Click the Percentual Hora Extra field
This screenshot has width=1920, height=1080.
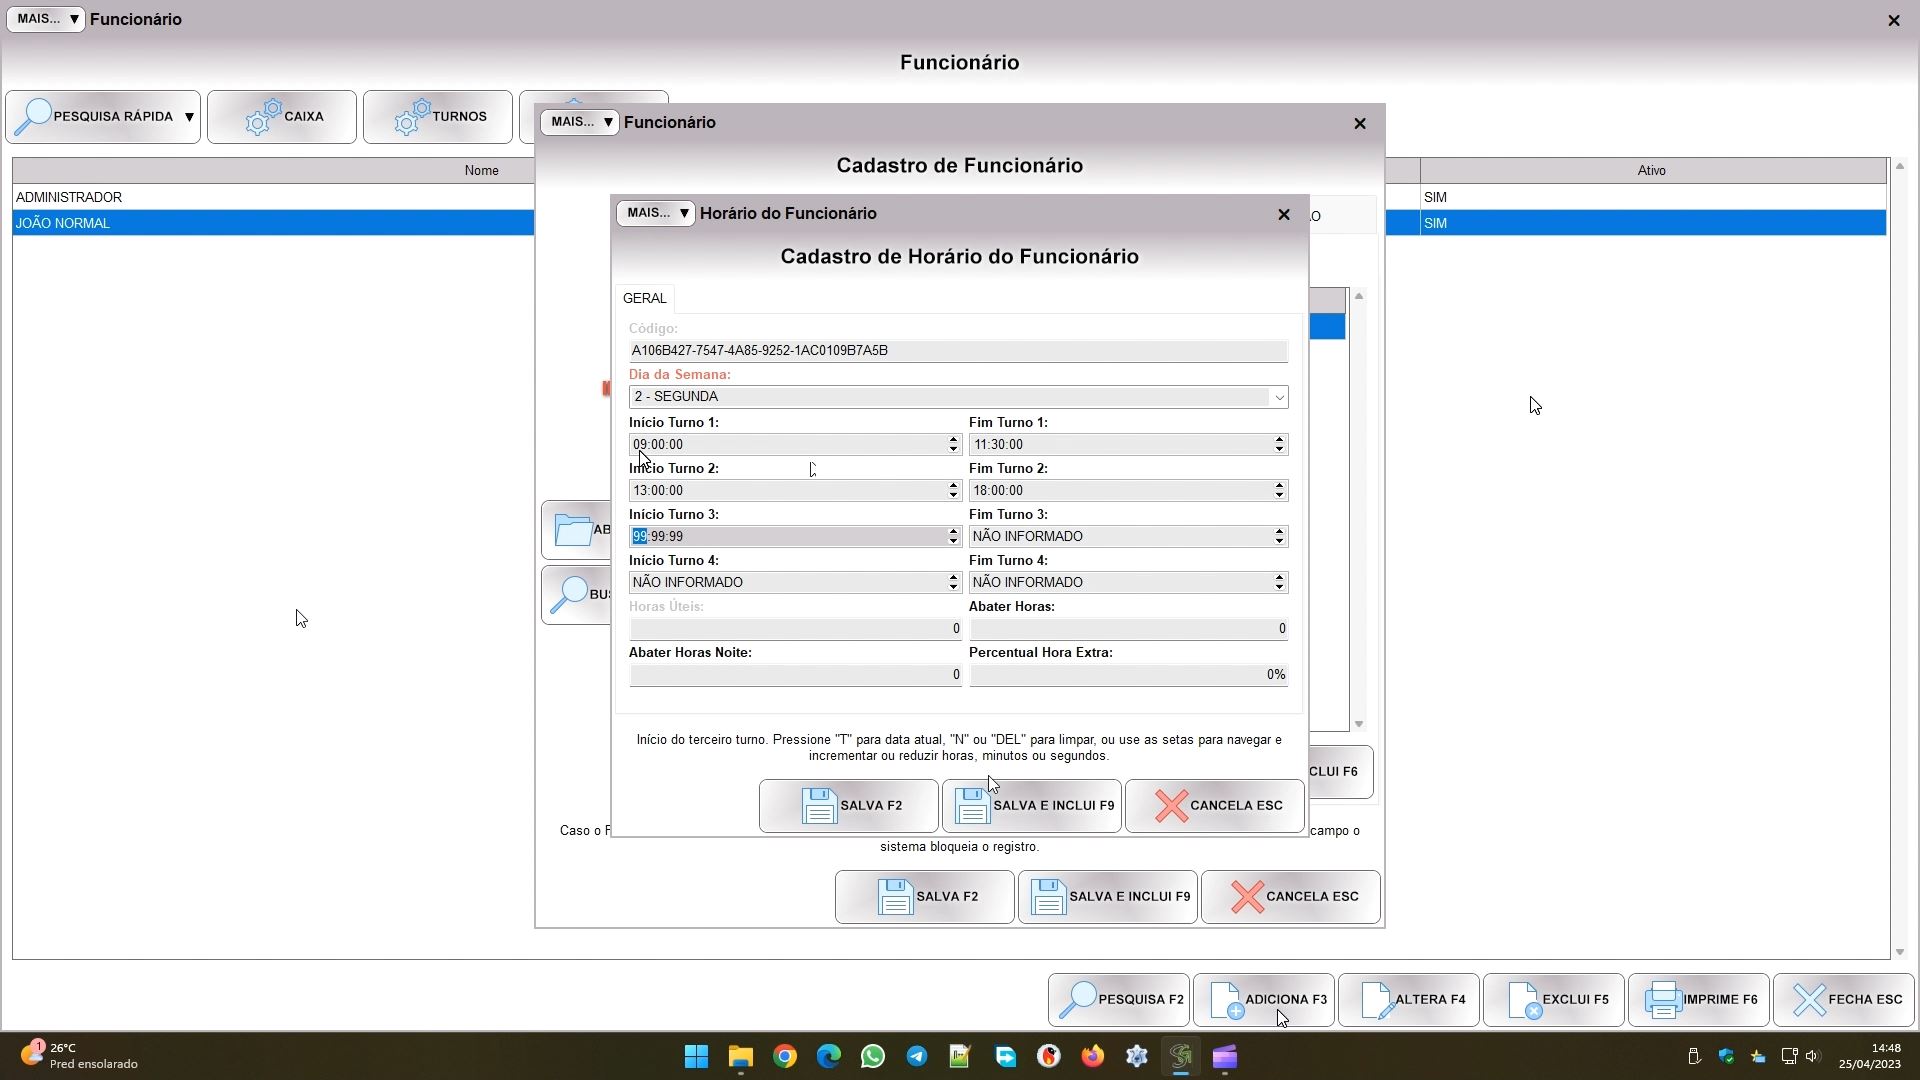click(x=1127, y=675)
